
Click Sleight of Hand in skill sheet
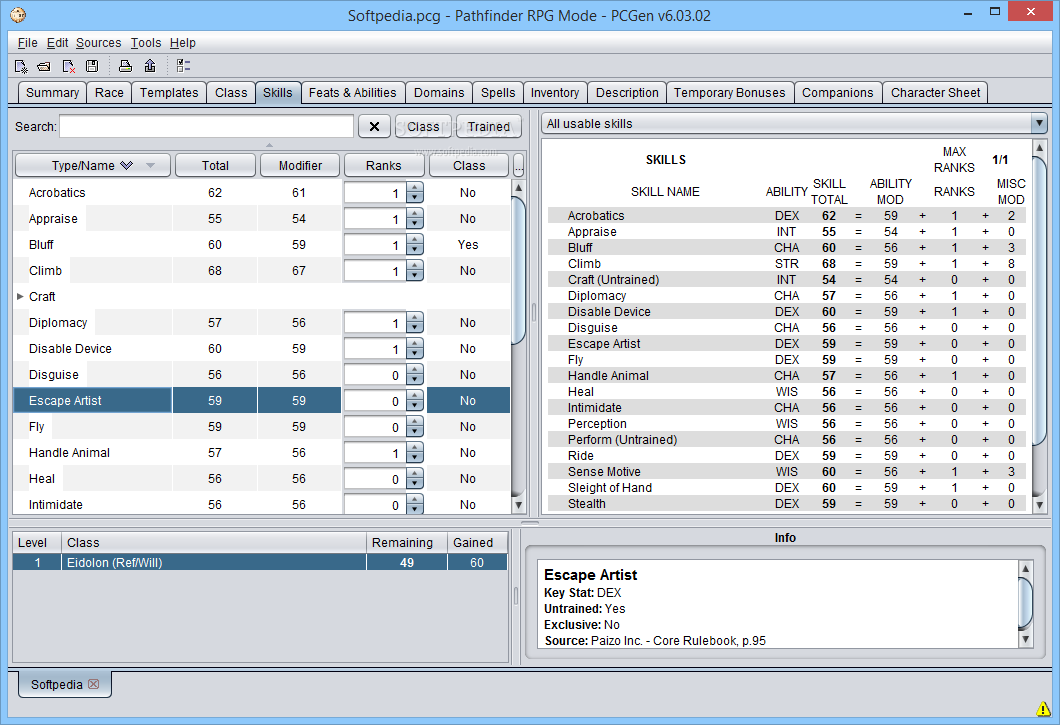pos(610,488)
